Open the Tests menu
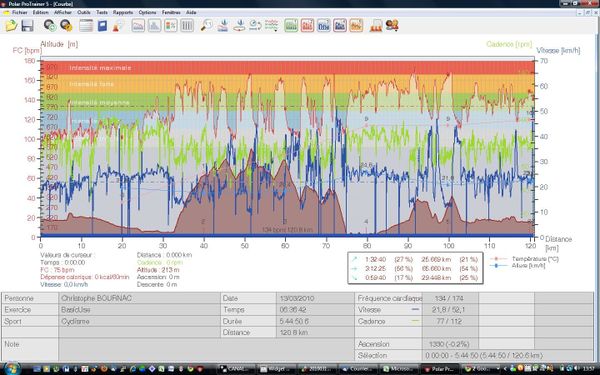Screen dimensions: 600x375 click(102, 12)
